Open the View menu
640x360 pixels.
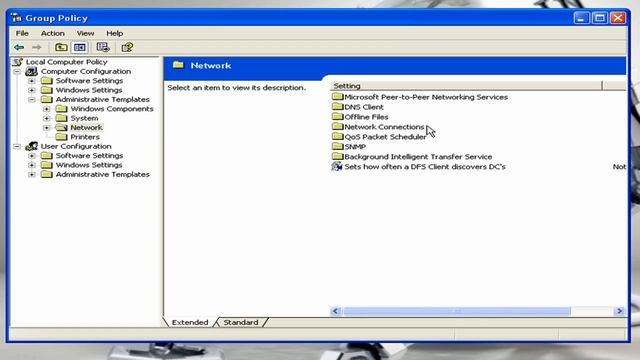(85, 33)
